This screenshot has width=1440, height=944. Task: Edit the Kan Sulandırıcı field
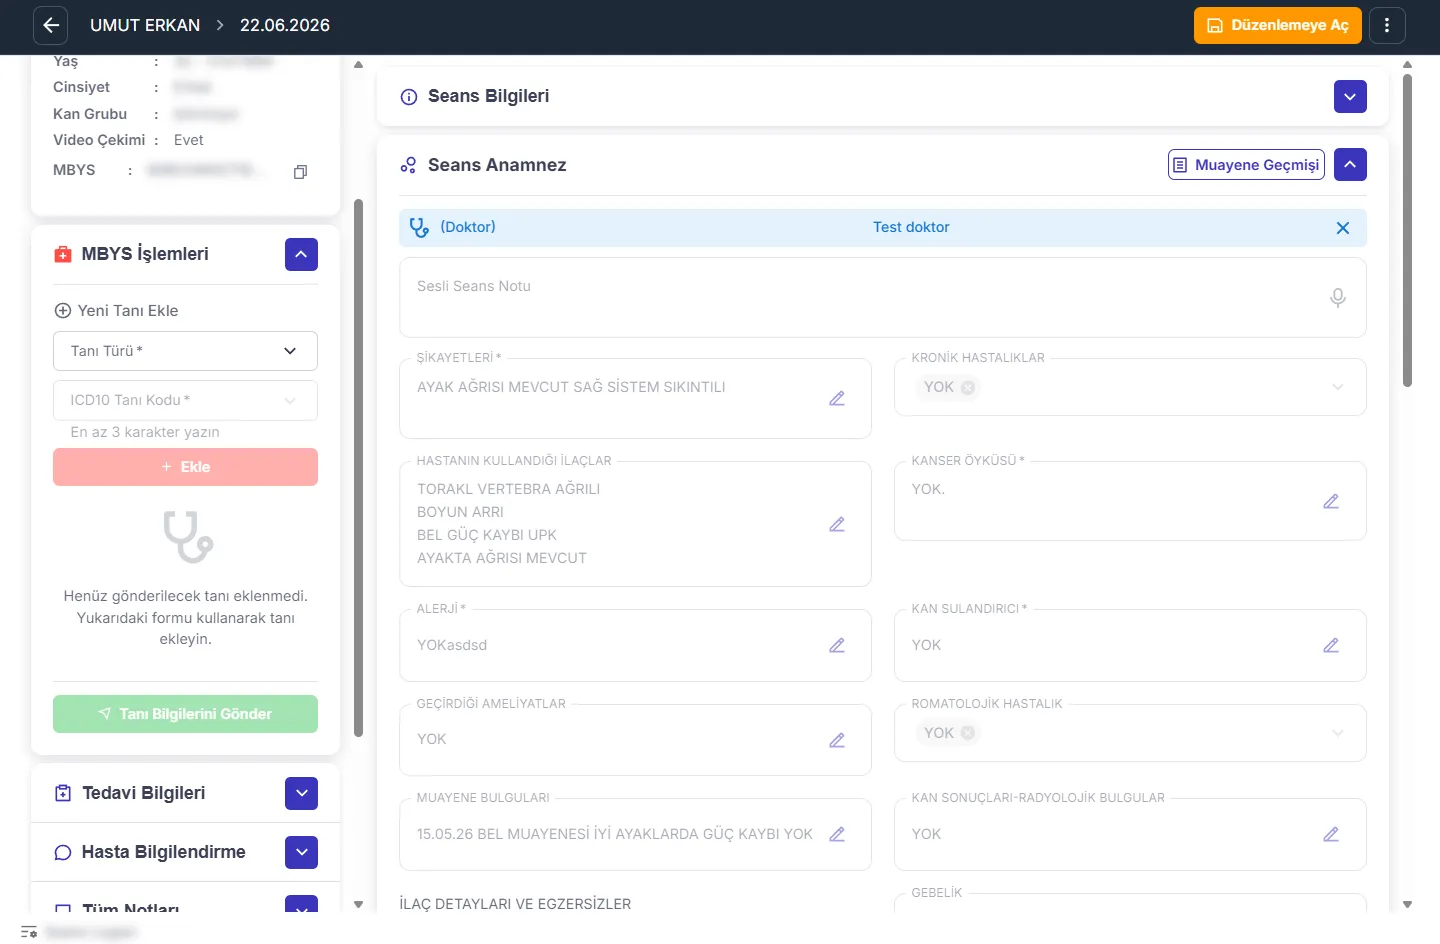(1331, 645)
